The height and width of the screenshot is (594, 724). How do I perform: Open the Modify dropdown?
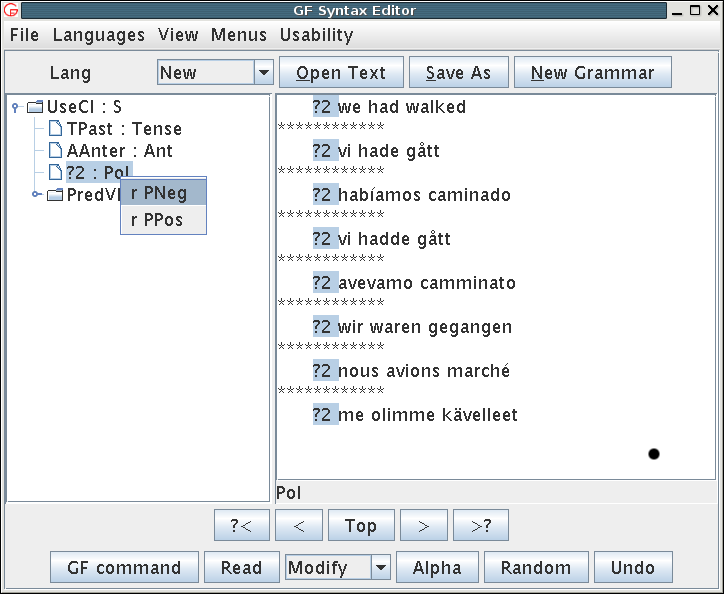click(380, 568)
